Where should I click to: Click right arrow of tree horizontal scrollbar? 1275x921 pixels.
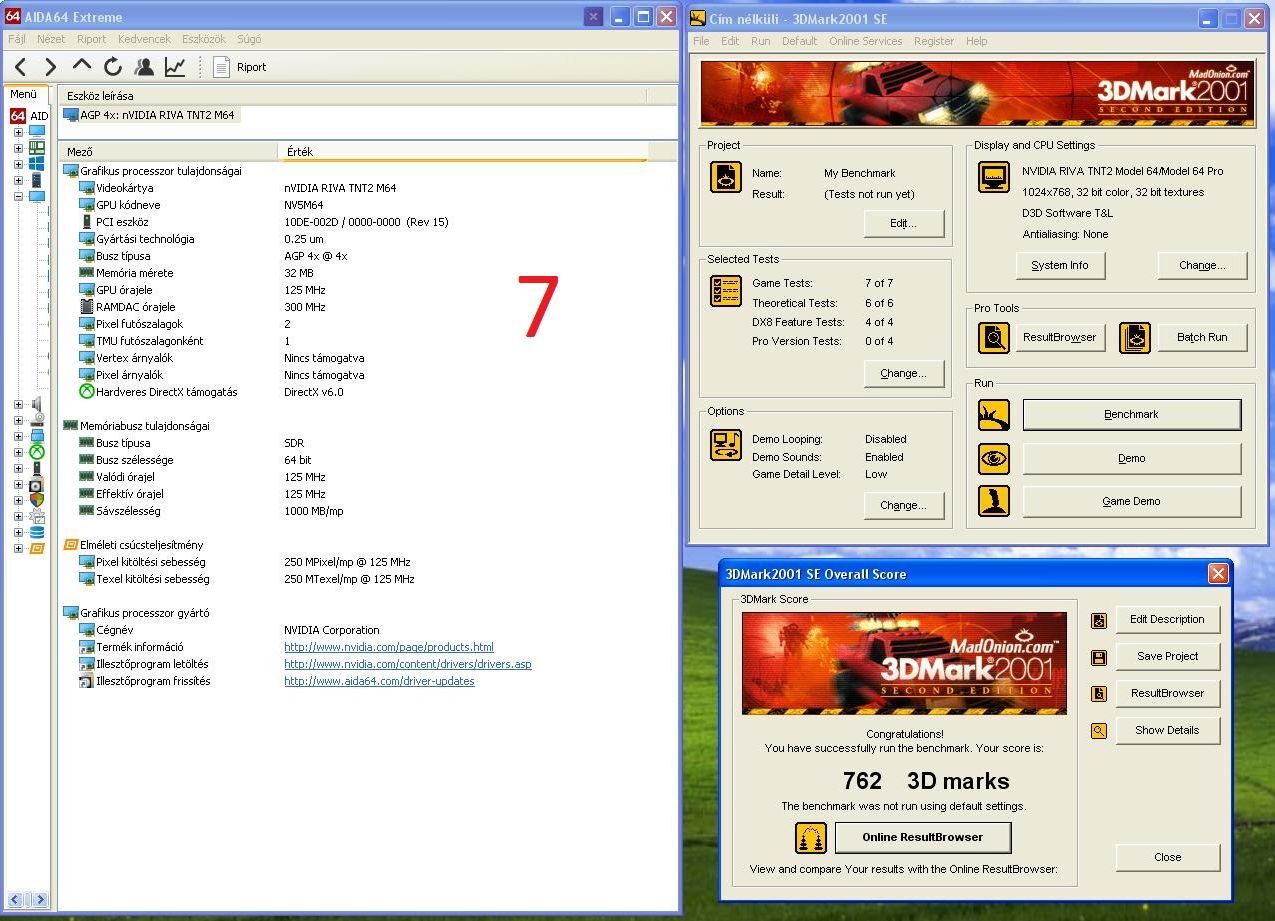coord(41,900)
